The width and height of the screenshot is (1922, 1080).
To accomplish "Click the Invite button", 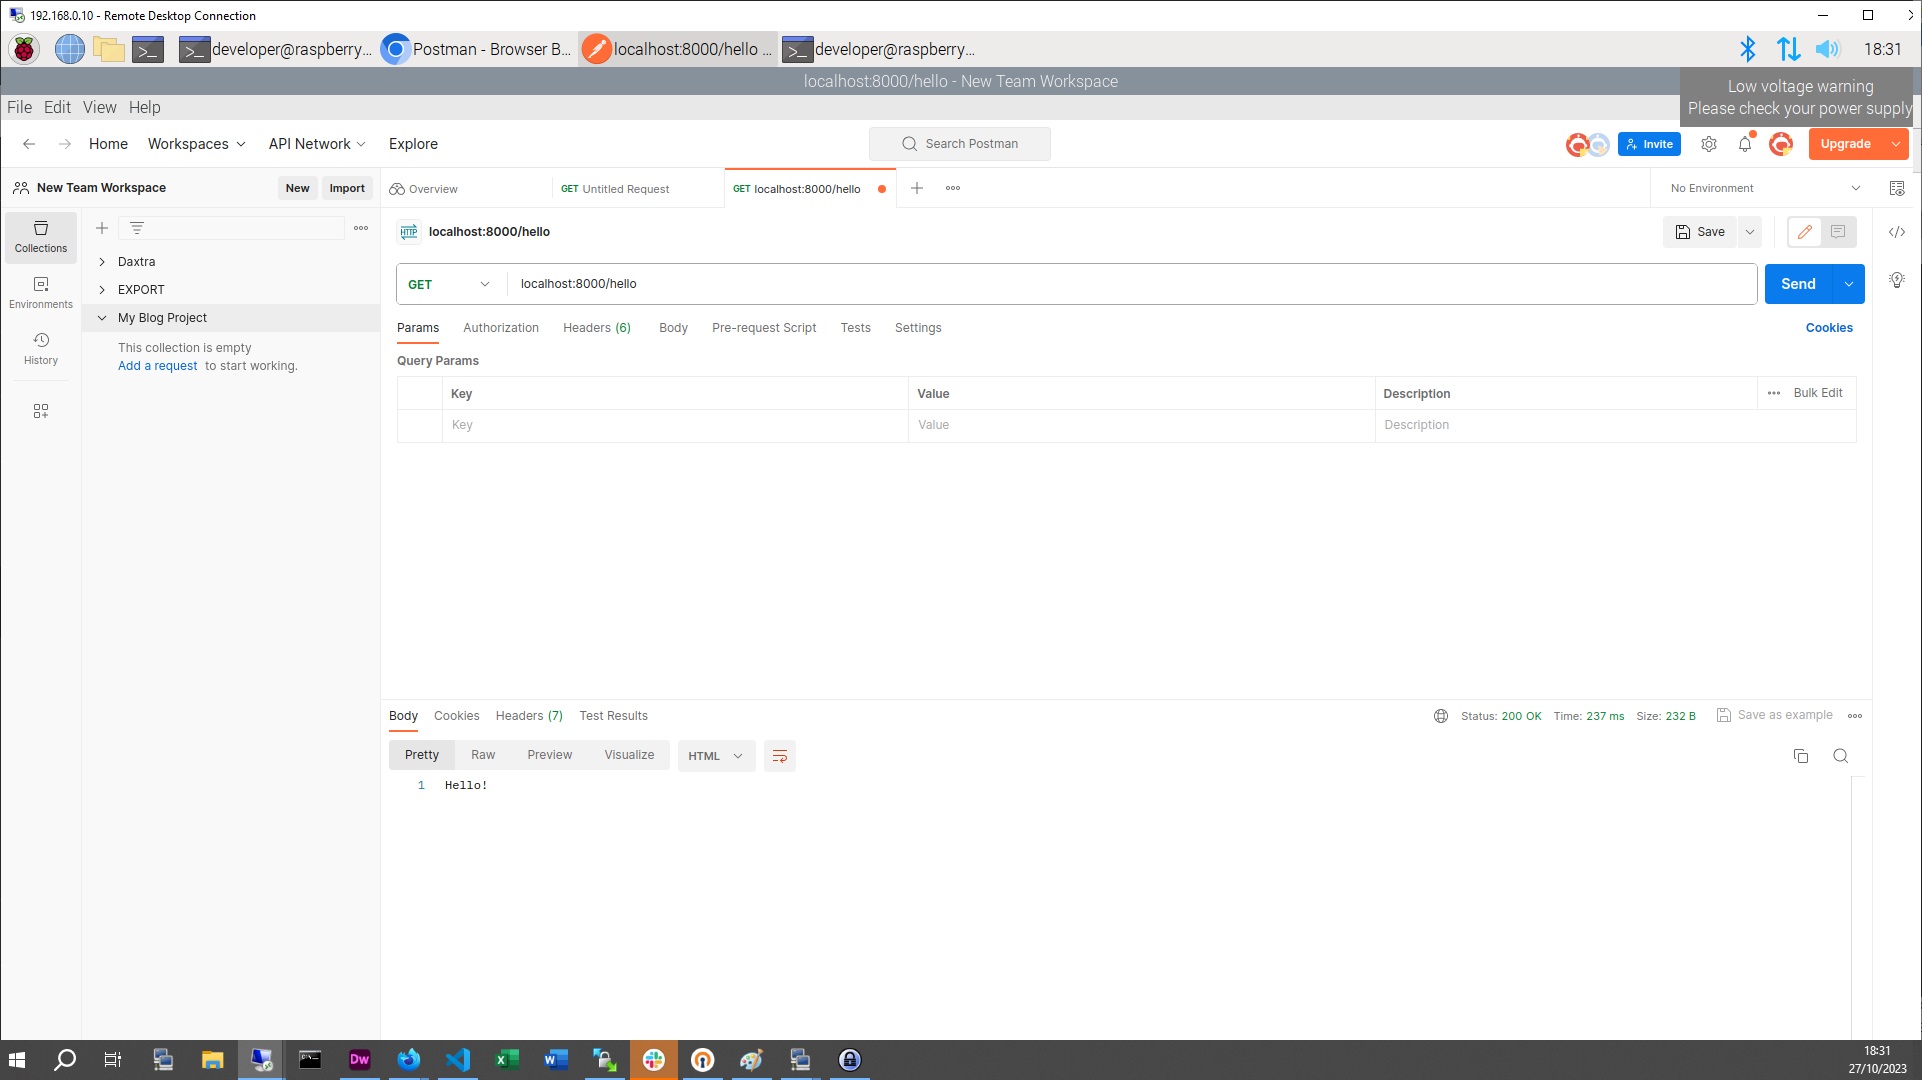I will 1650,144.
